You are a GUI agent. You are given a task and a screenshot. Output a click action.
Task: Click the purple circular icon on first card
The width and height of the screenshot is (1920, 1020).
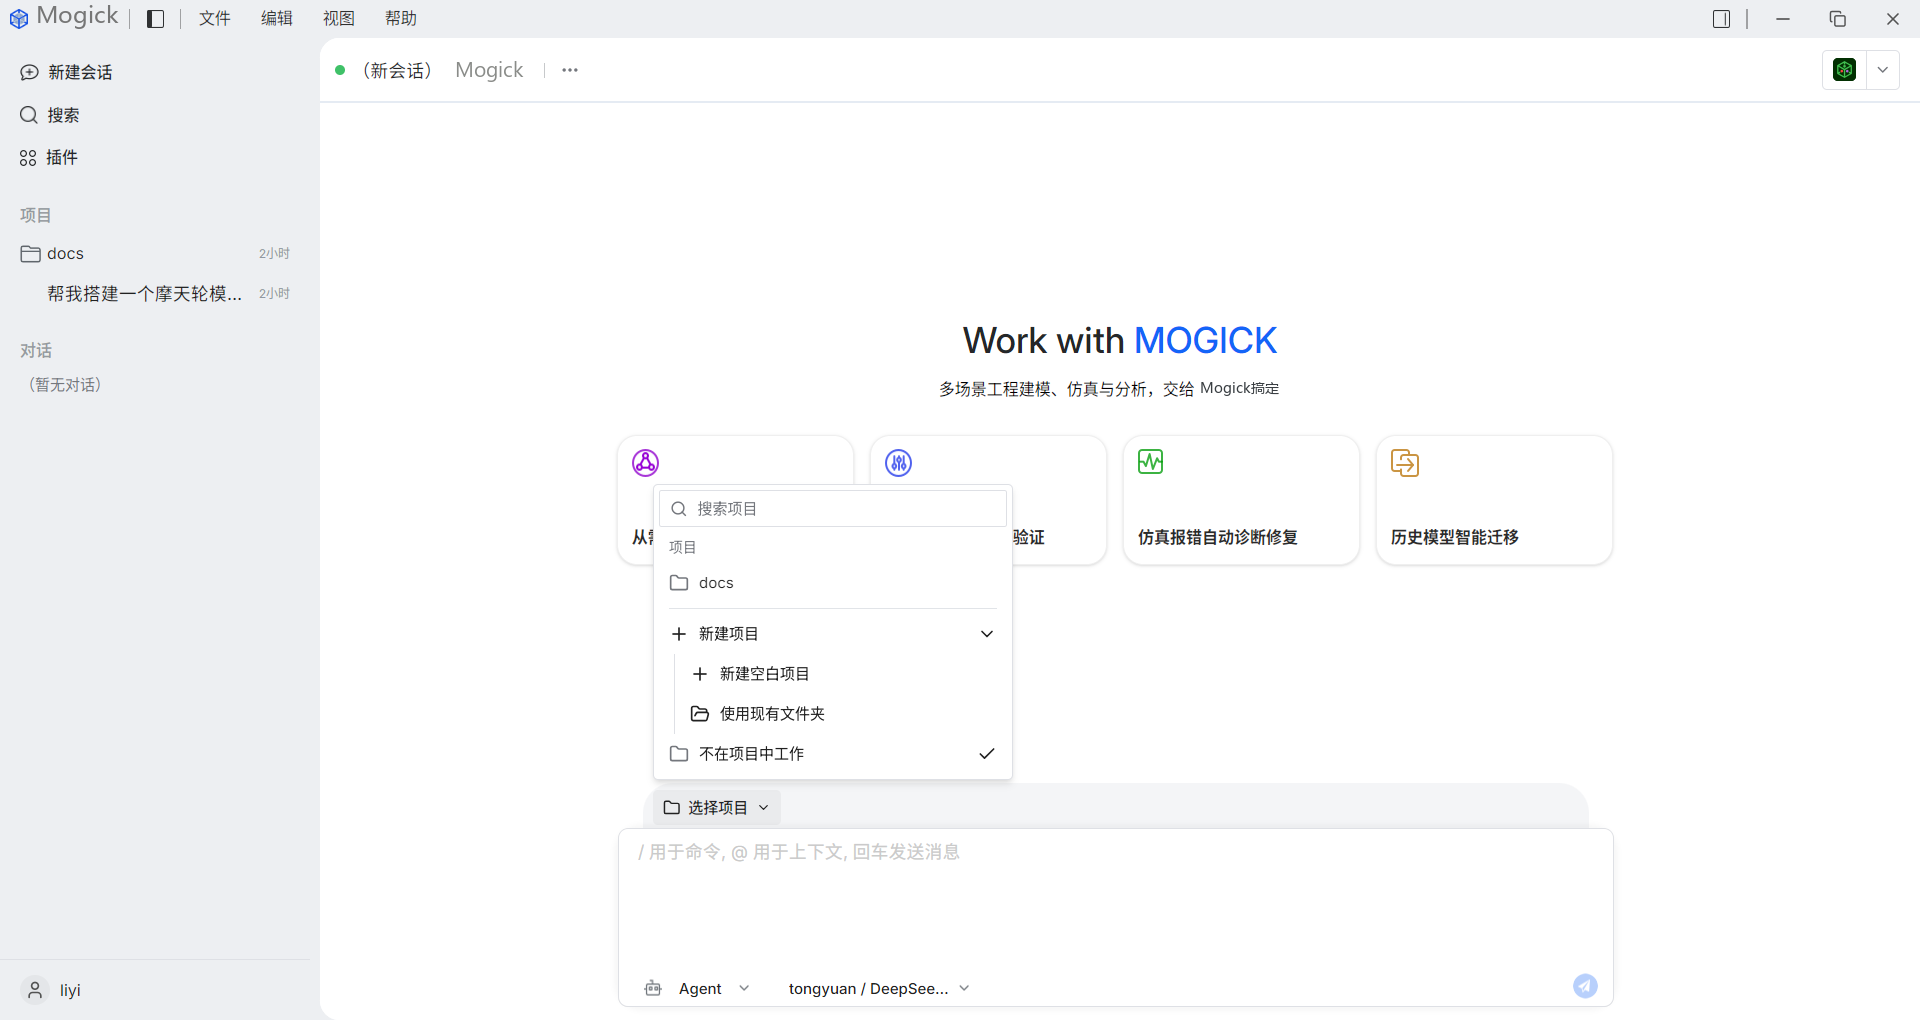[645, 463]
